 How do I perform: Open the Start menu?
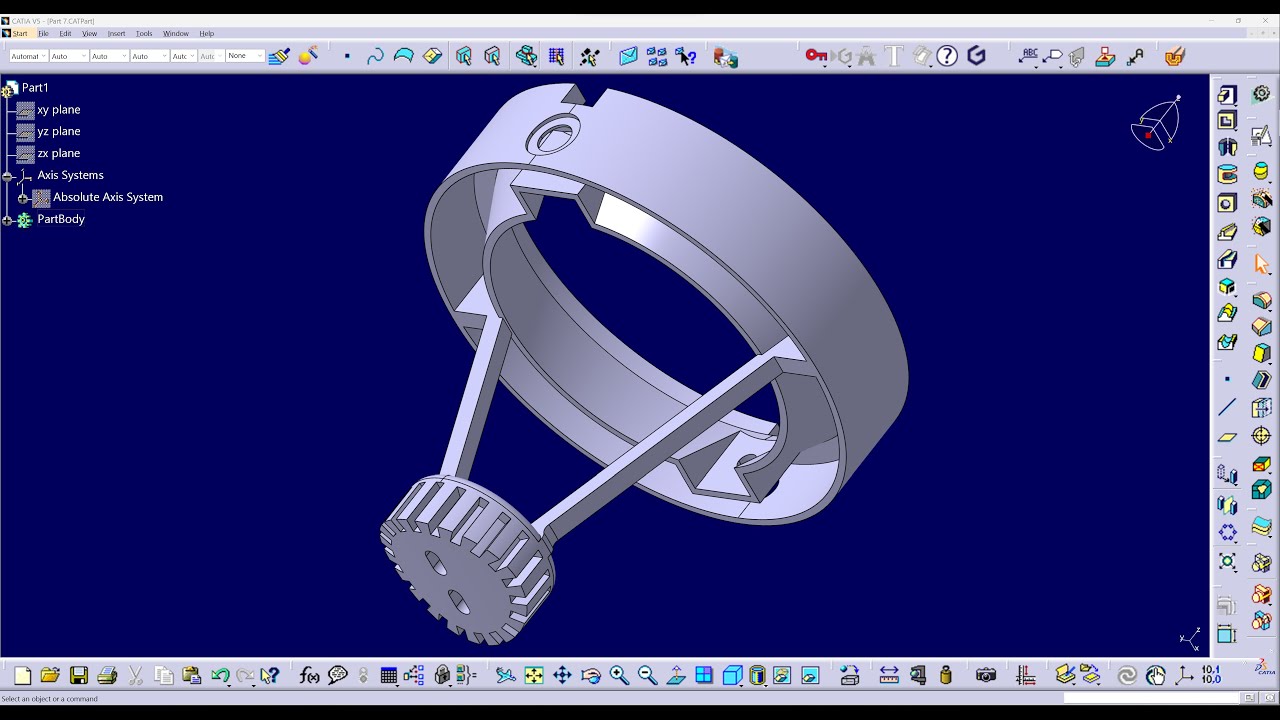(x=20, y=34)
